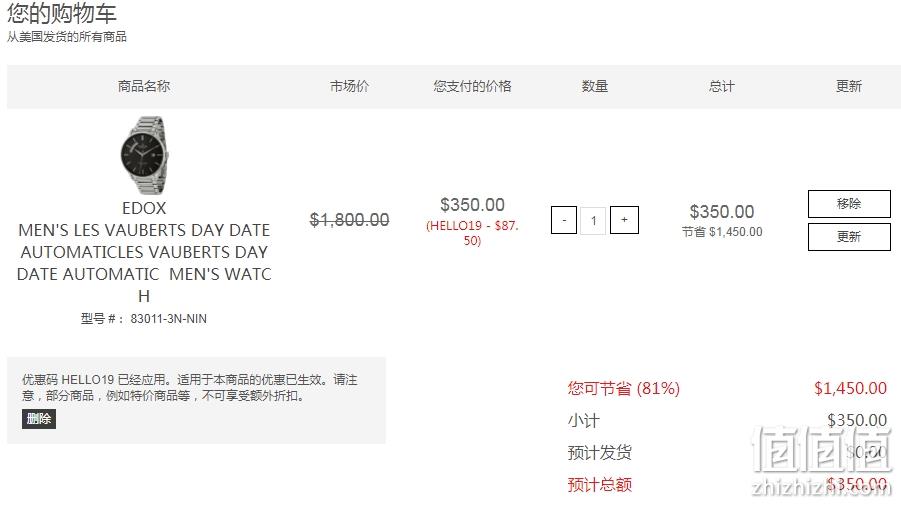Image resolution: width=901 pixels, height=505 pixels.
Task: Click the 商品名称 column header
Action: point(144,86)
